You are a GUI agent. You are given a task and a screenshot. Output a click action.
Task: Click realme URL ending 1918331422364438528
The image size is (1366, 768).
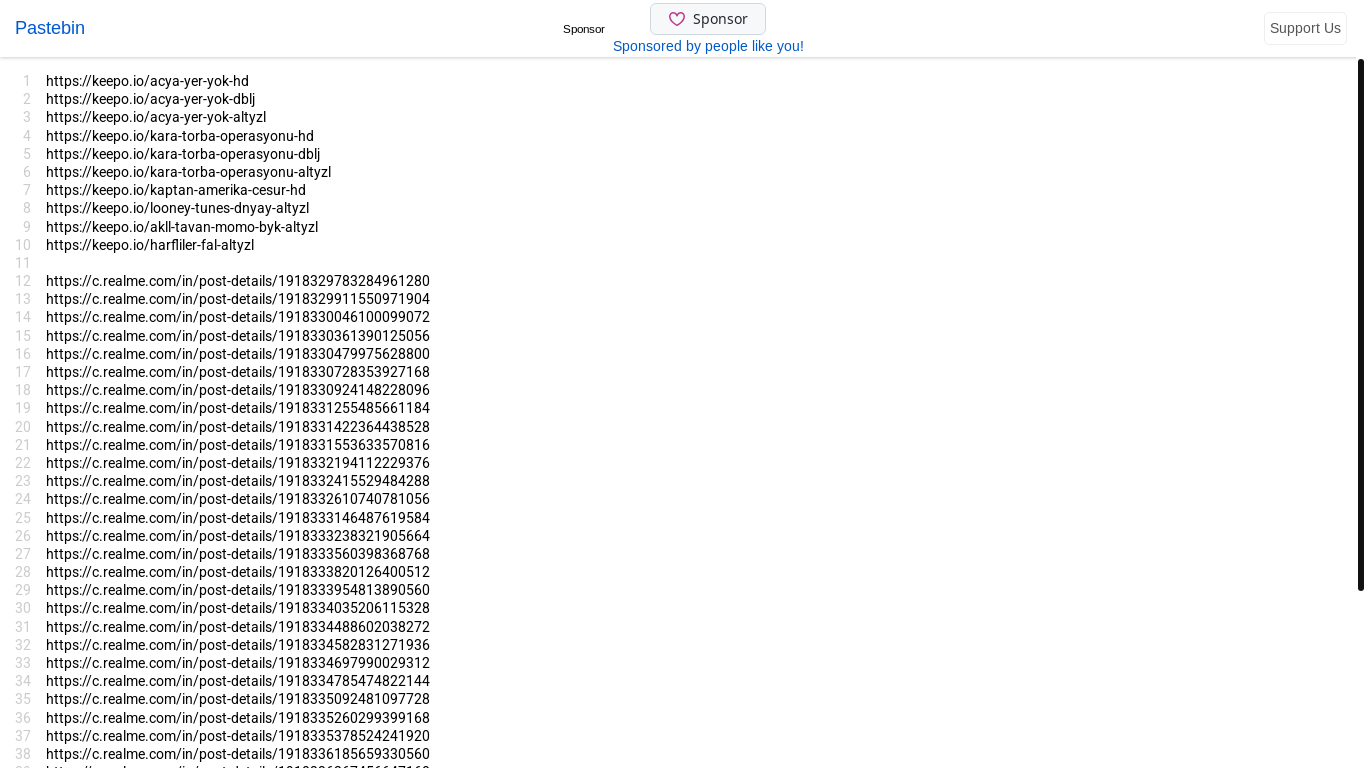pyautogui.click(x=238, y=427)
